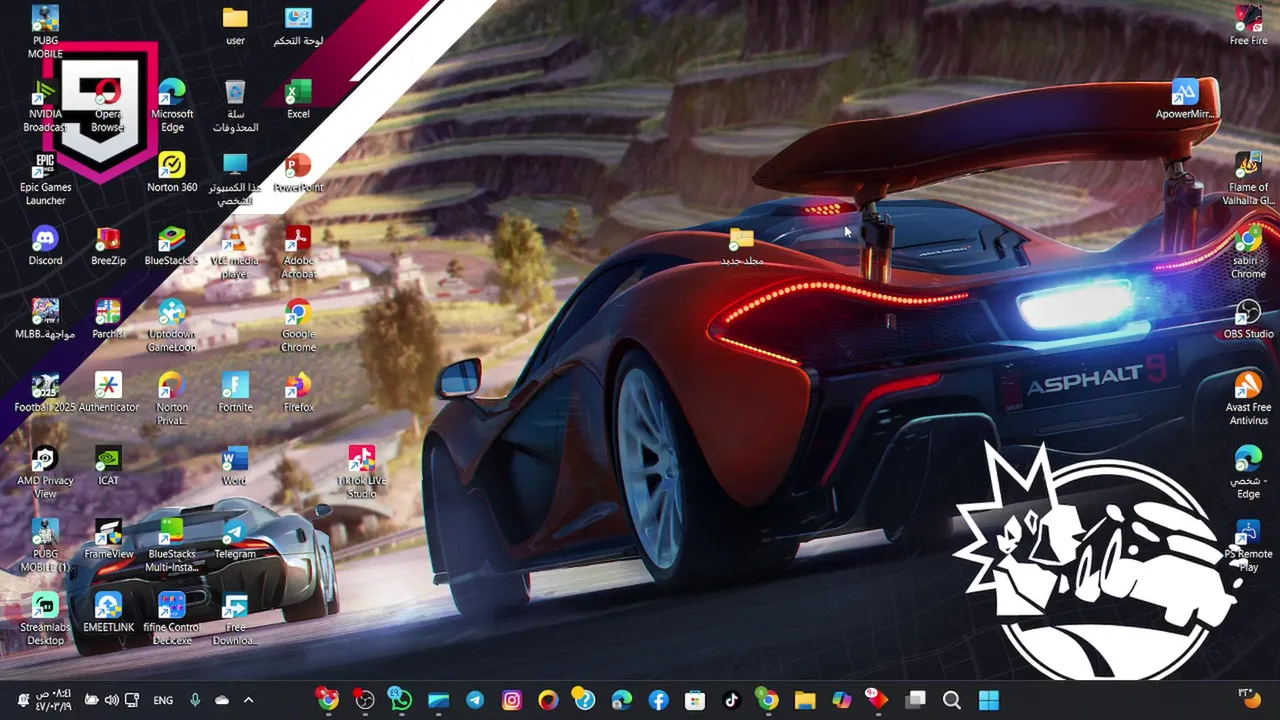This screenshot has width=1280, height=720.
Task: Select the سلة المحذوفات recycle bin
Action: point(235,105)
